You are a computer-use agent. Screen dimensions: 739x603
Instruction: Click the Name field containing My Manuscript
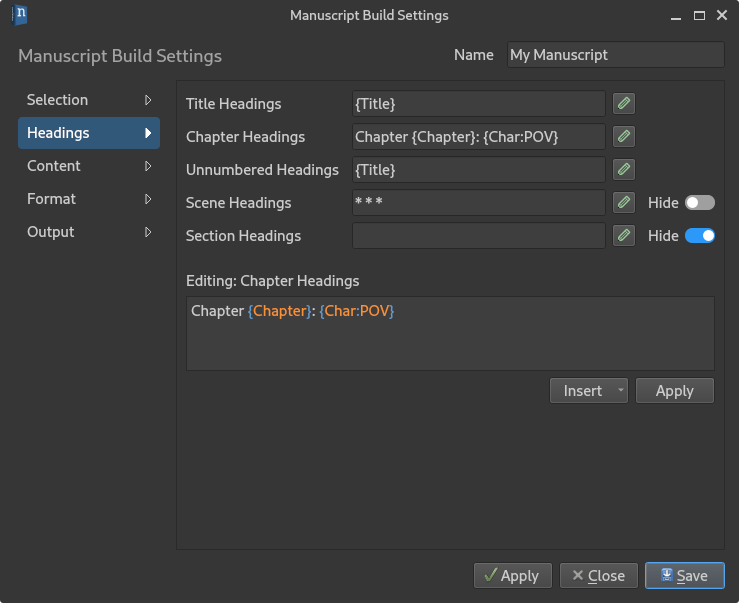[616, 55]
